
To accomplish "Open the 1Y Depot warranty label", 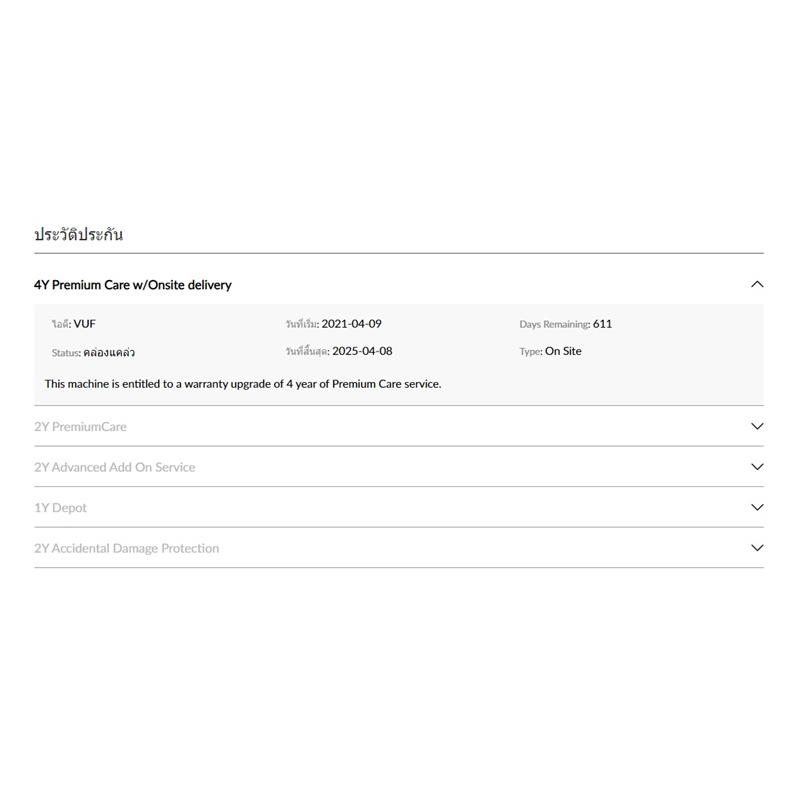I will (60, 508).
